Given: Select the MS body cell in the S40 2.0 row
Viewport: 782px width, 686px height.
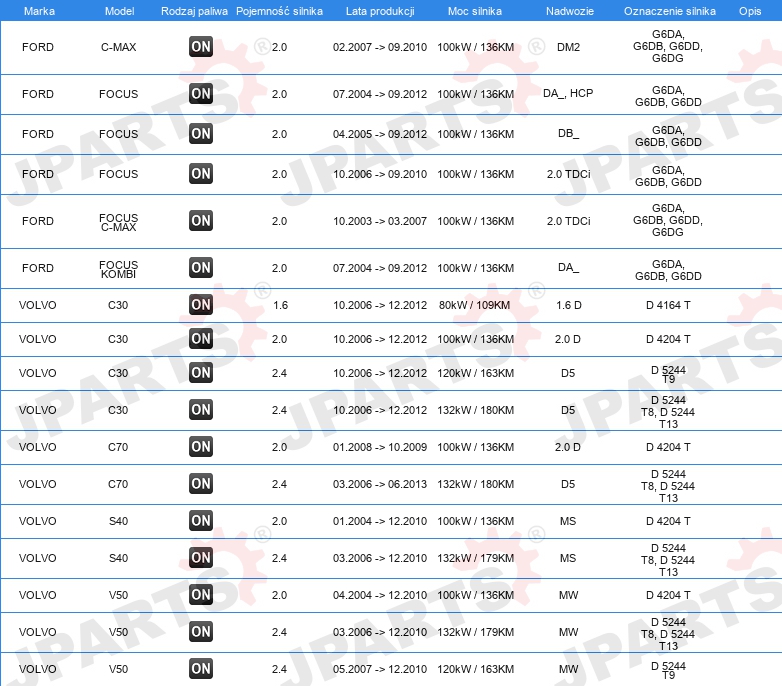Looking at the screenshot, I should point(568,521).
